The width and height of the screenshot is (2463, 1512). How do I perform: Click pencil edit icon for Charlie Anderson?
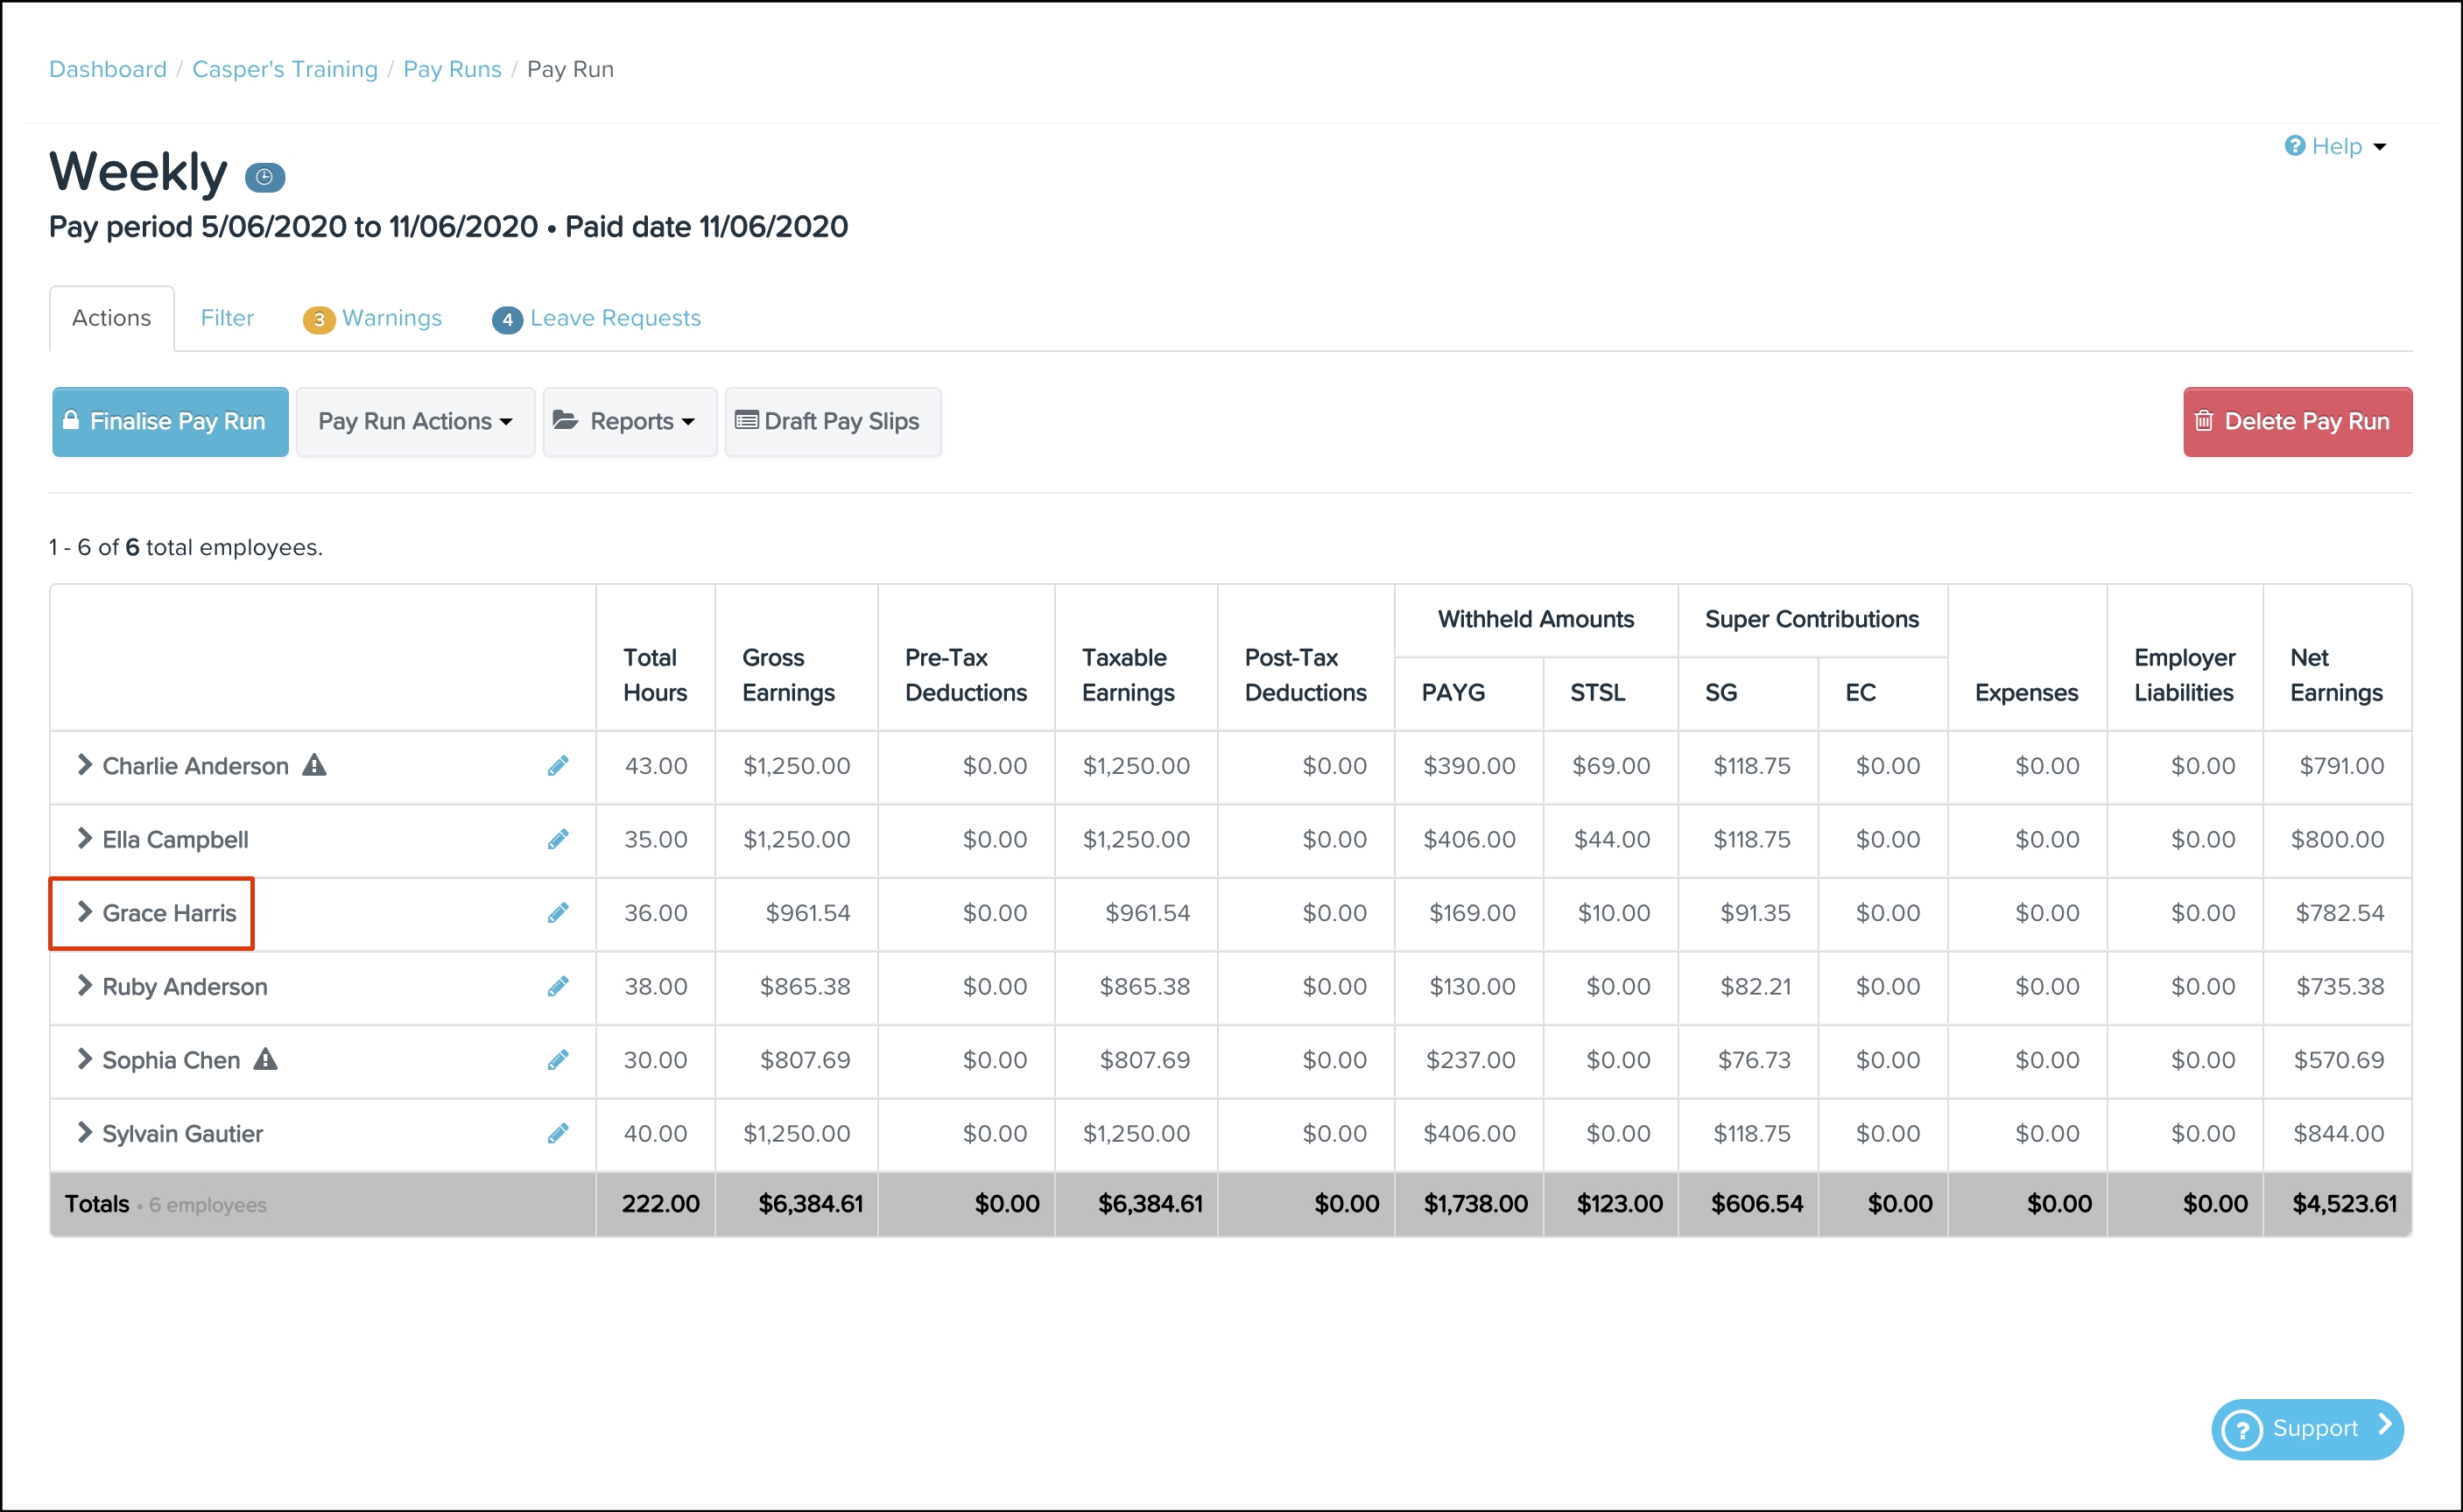click(558, 766)
